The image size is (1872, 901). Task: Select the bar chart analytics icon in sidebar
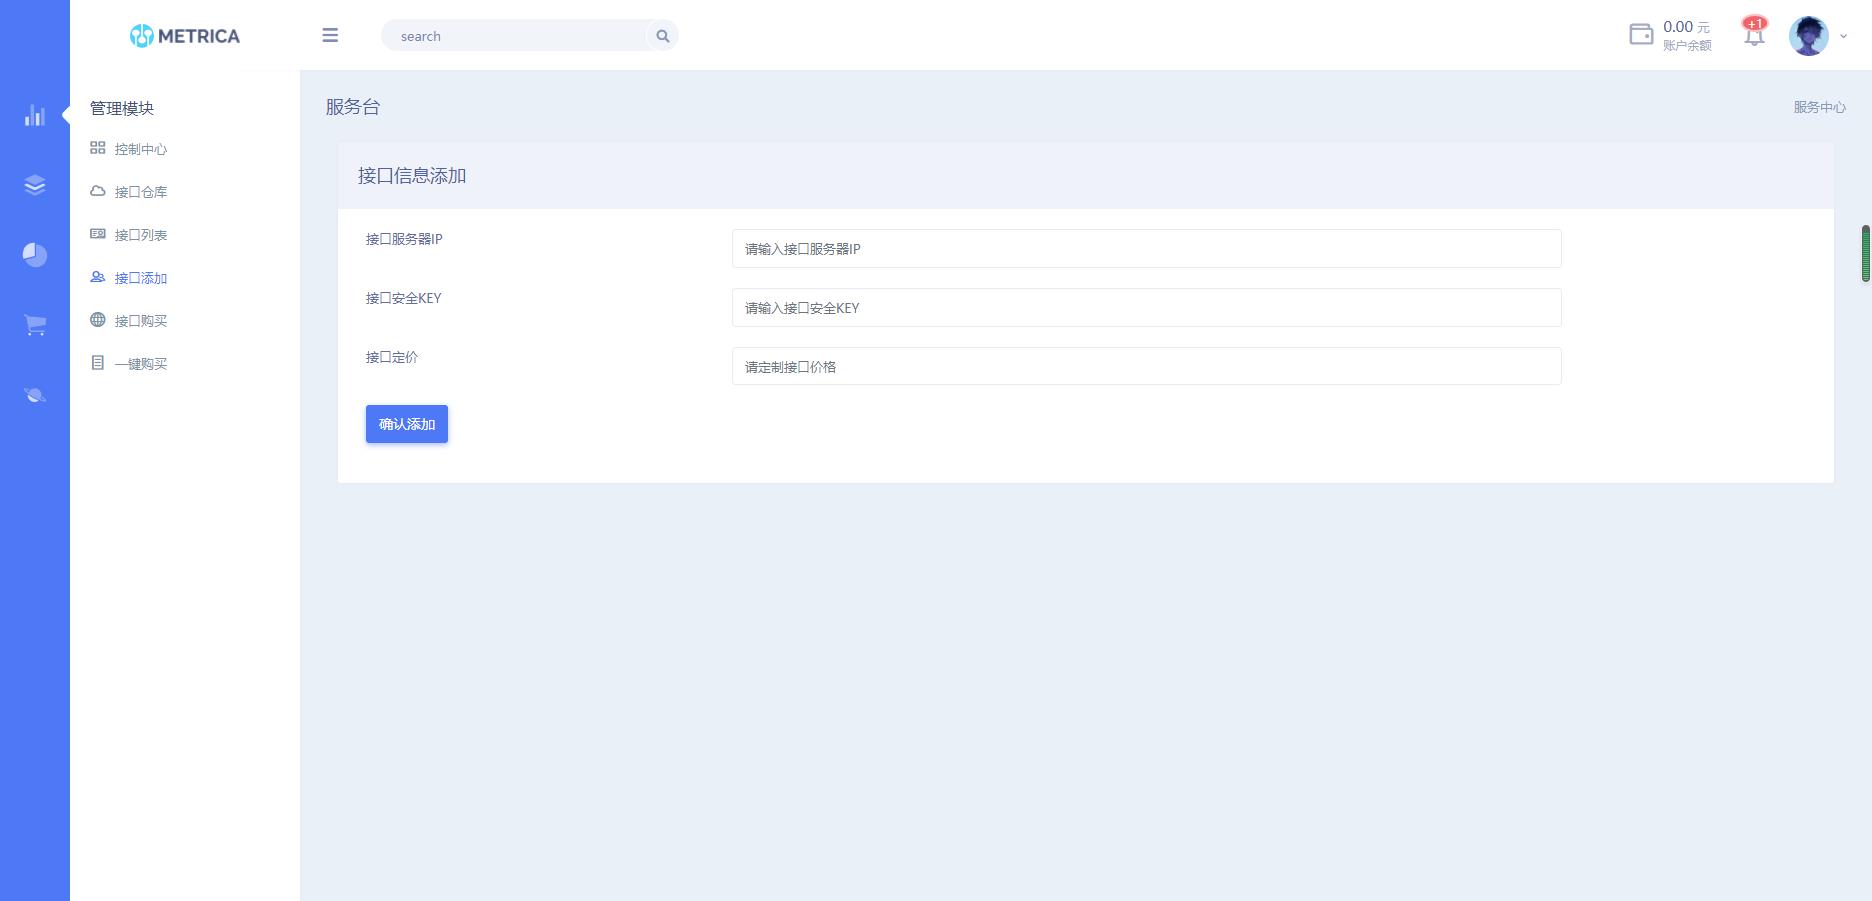34,115
